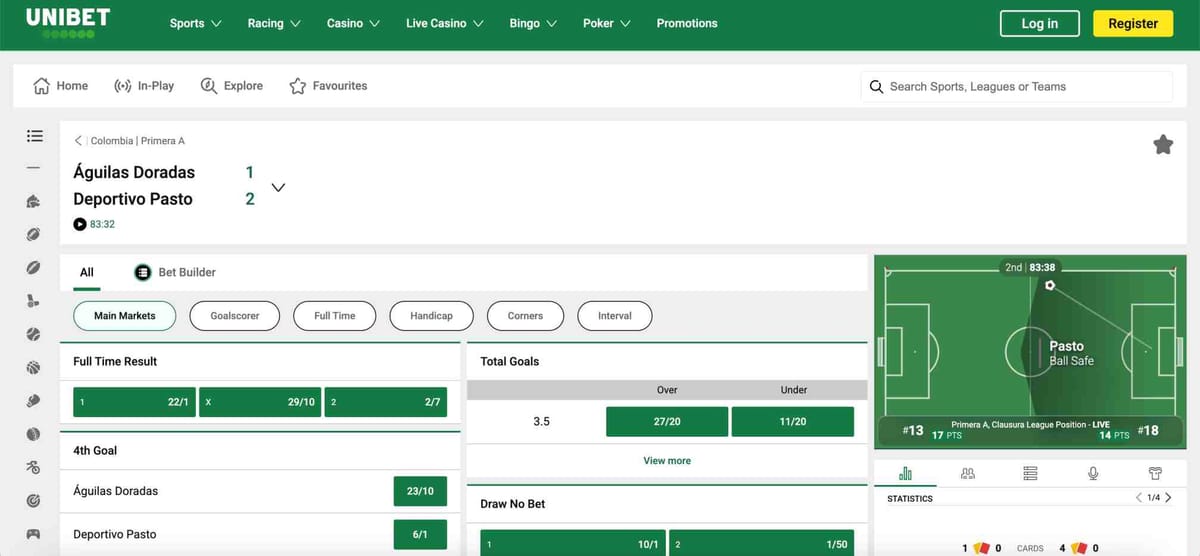The image size is (1200, 556).
Task: Open head-to-head players tab icon
Action: pos(968,473)
